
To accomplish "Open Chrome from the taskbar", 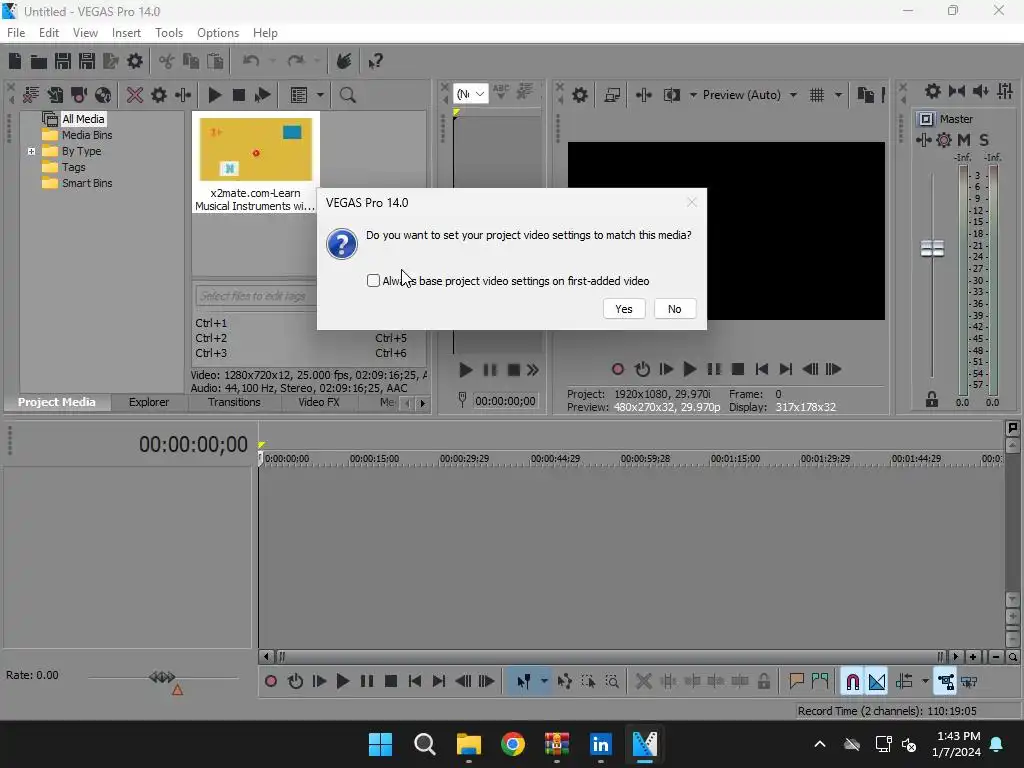I will pos(513,744).
